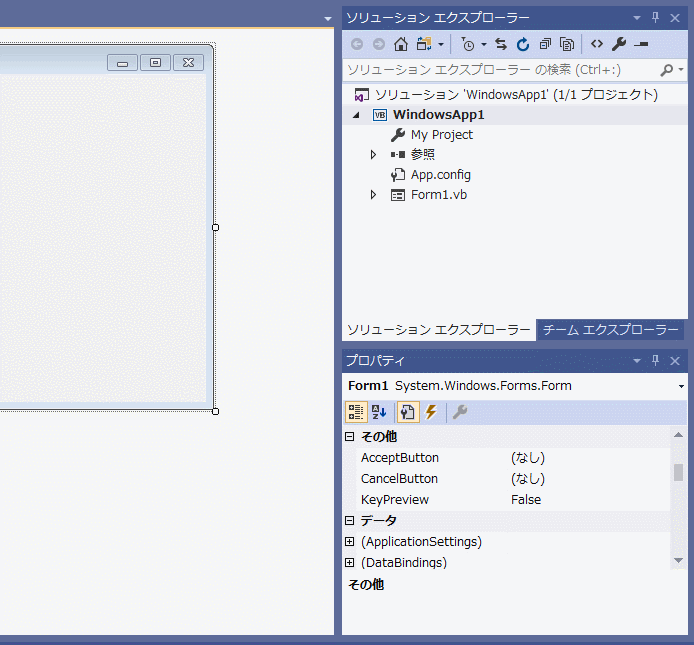Select App.config in Solution Explorer

tap(440, 175)
